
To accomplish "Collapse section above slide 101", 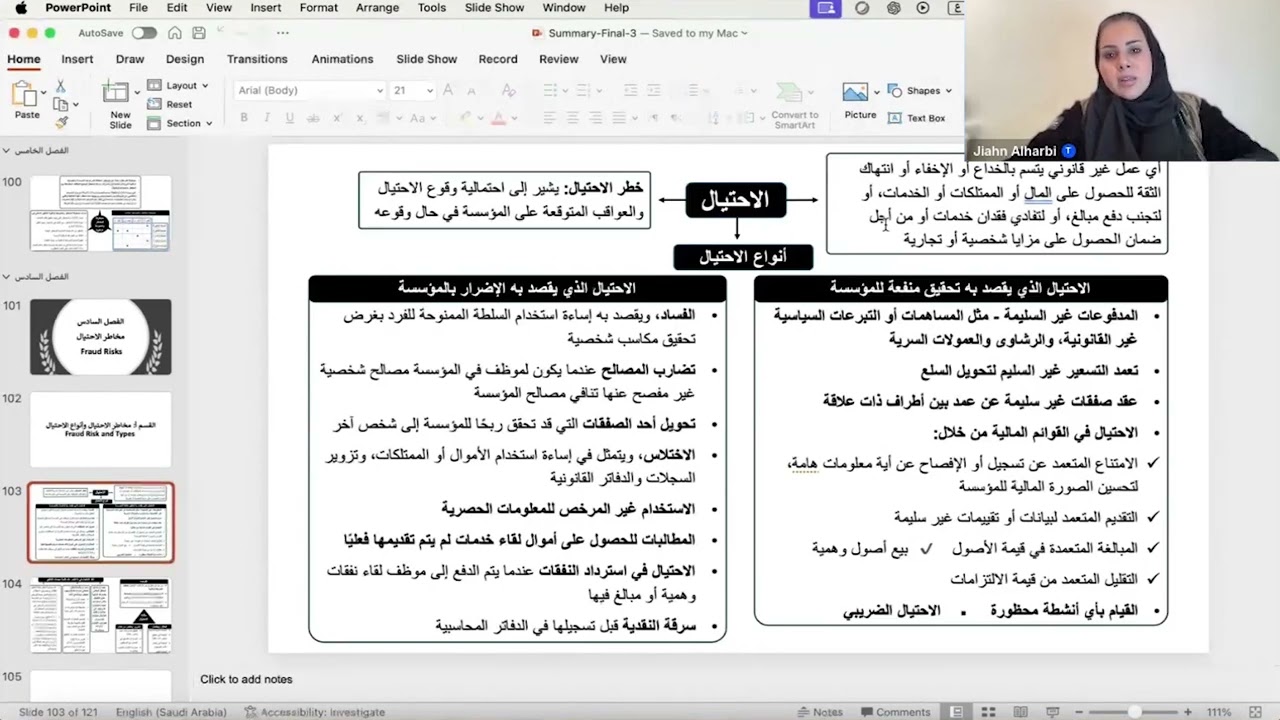I will pos(8,276).
